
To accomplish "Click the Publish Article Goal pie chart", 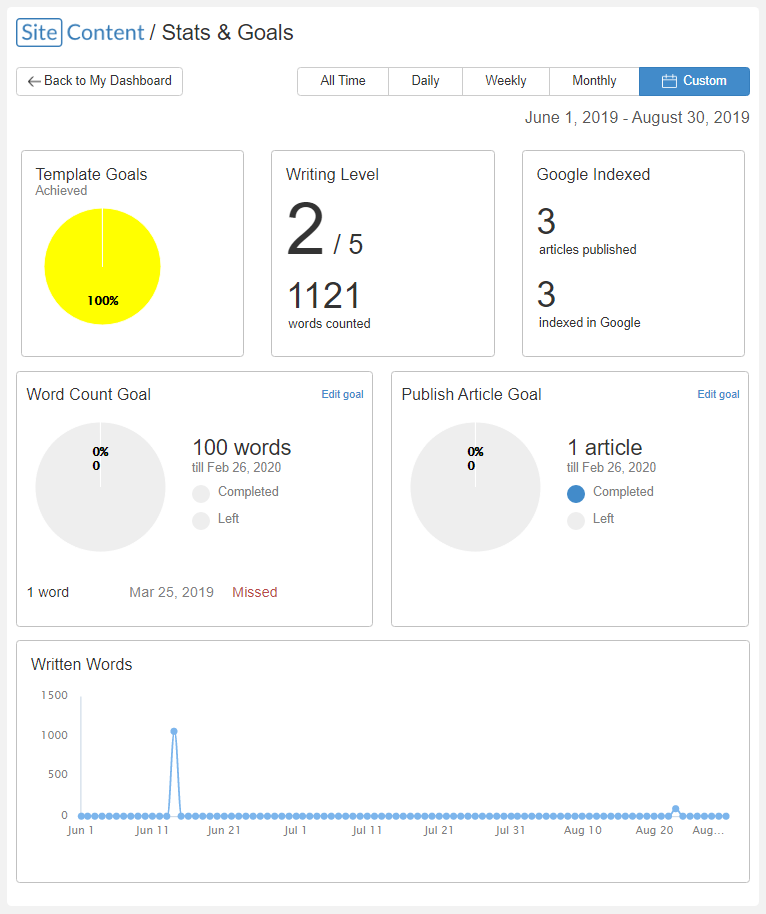I will (x=476, y=487).
